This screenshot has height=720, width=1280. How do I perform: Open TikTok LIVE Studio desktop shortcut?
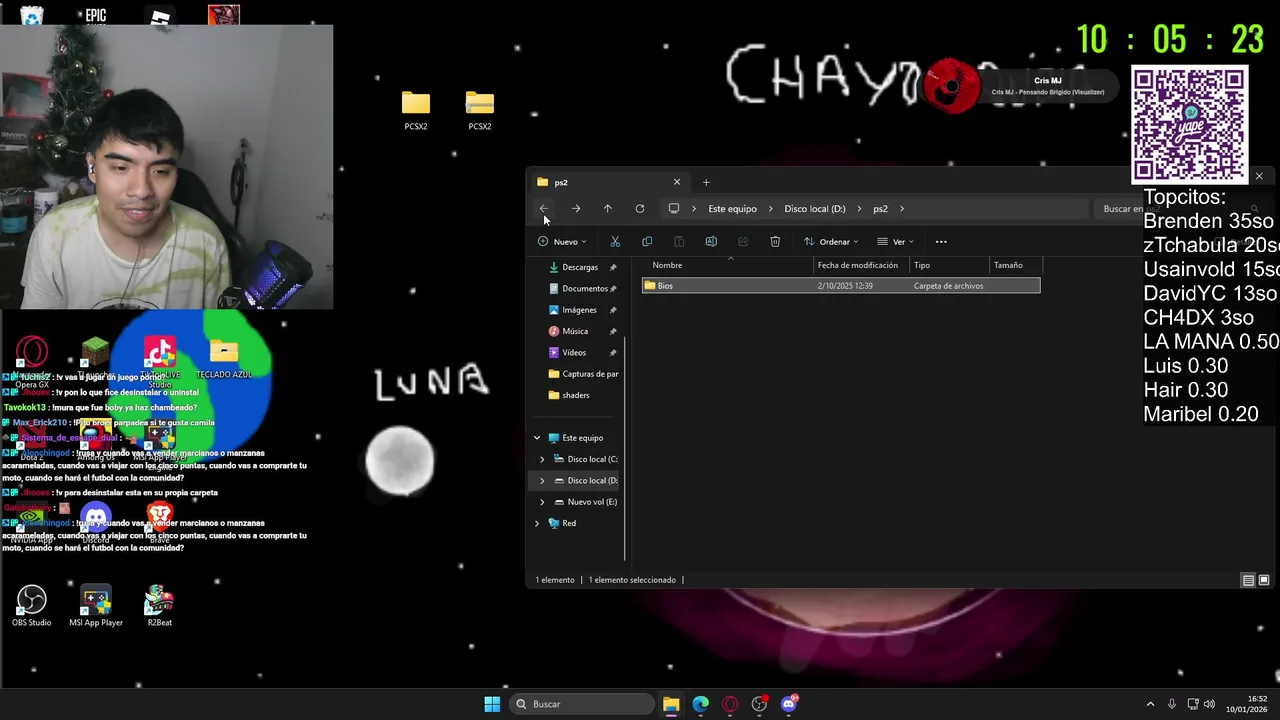point(160,362)
